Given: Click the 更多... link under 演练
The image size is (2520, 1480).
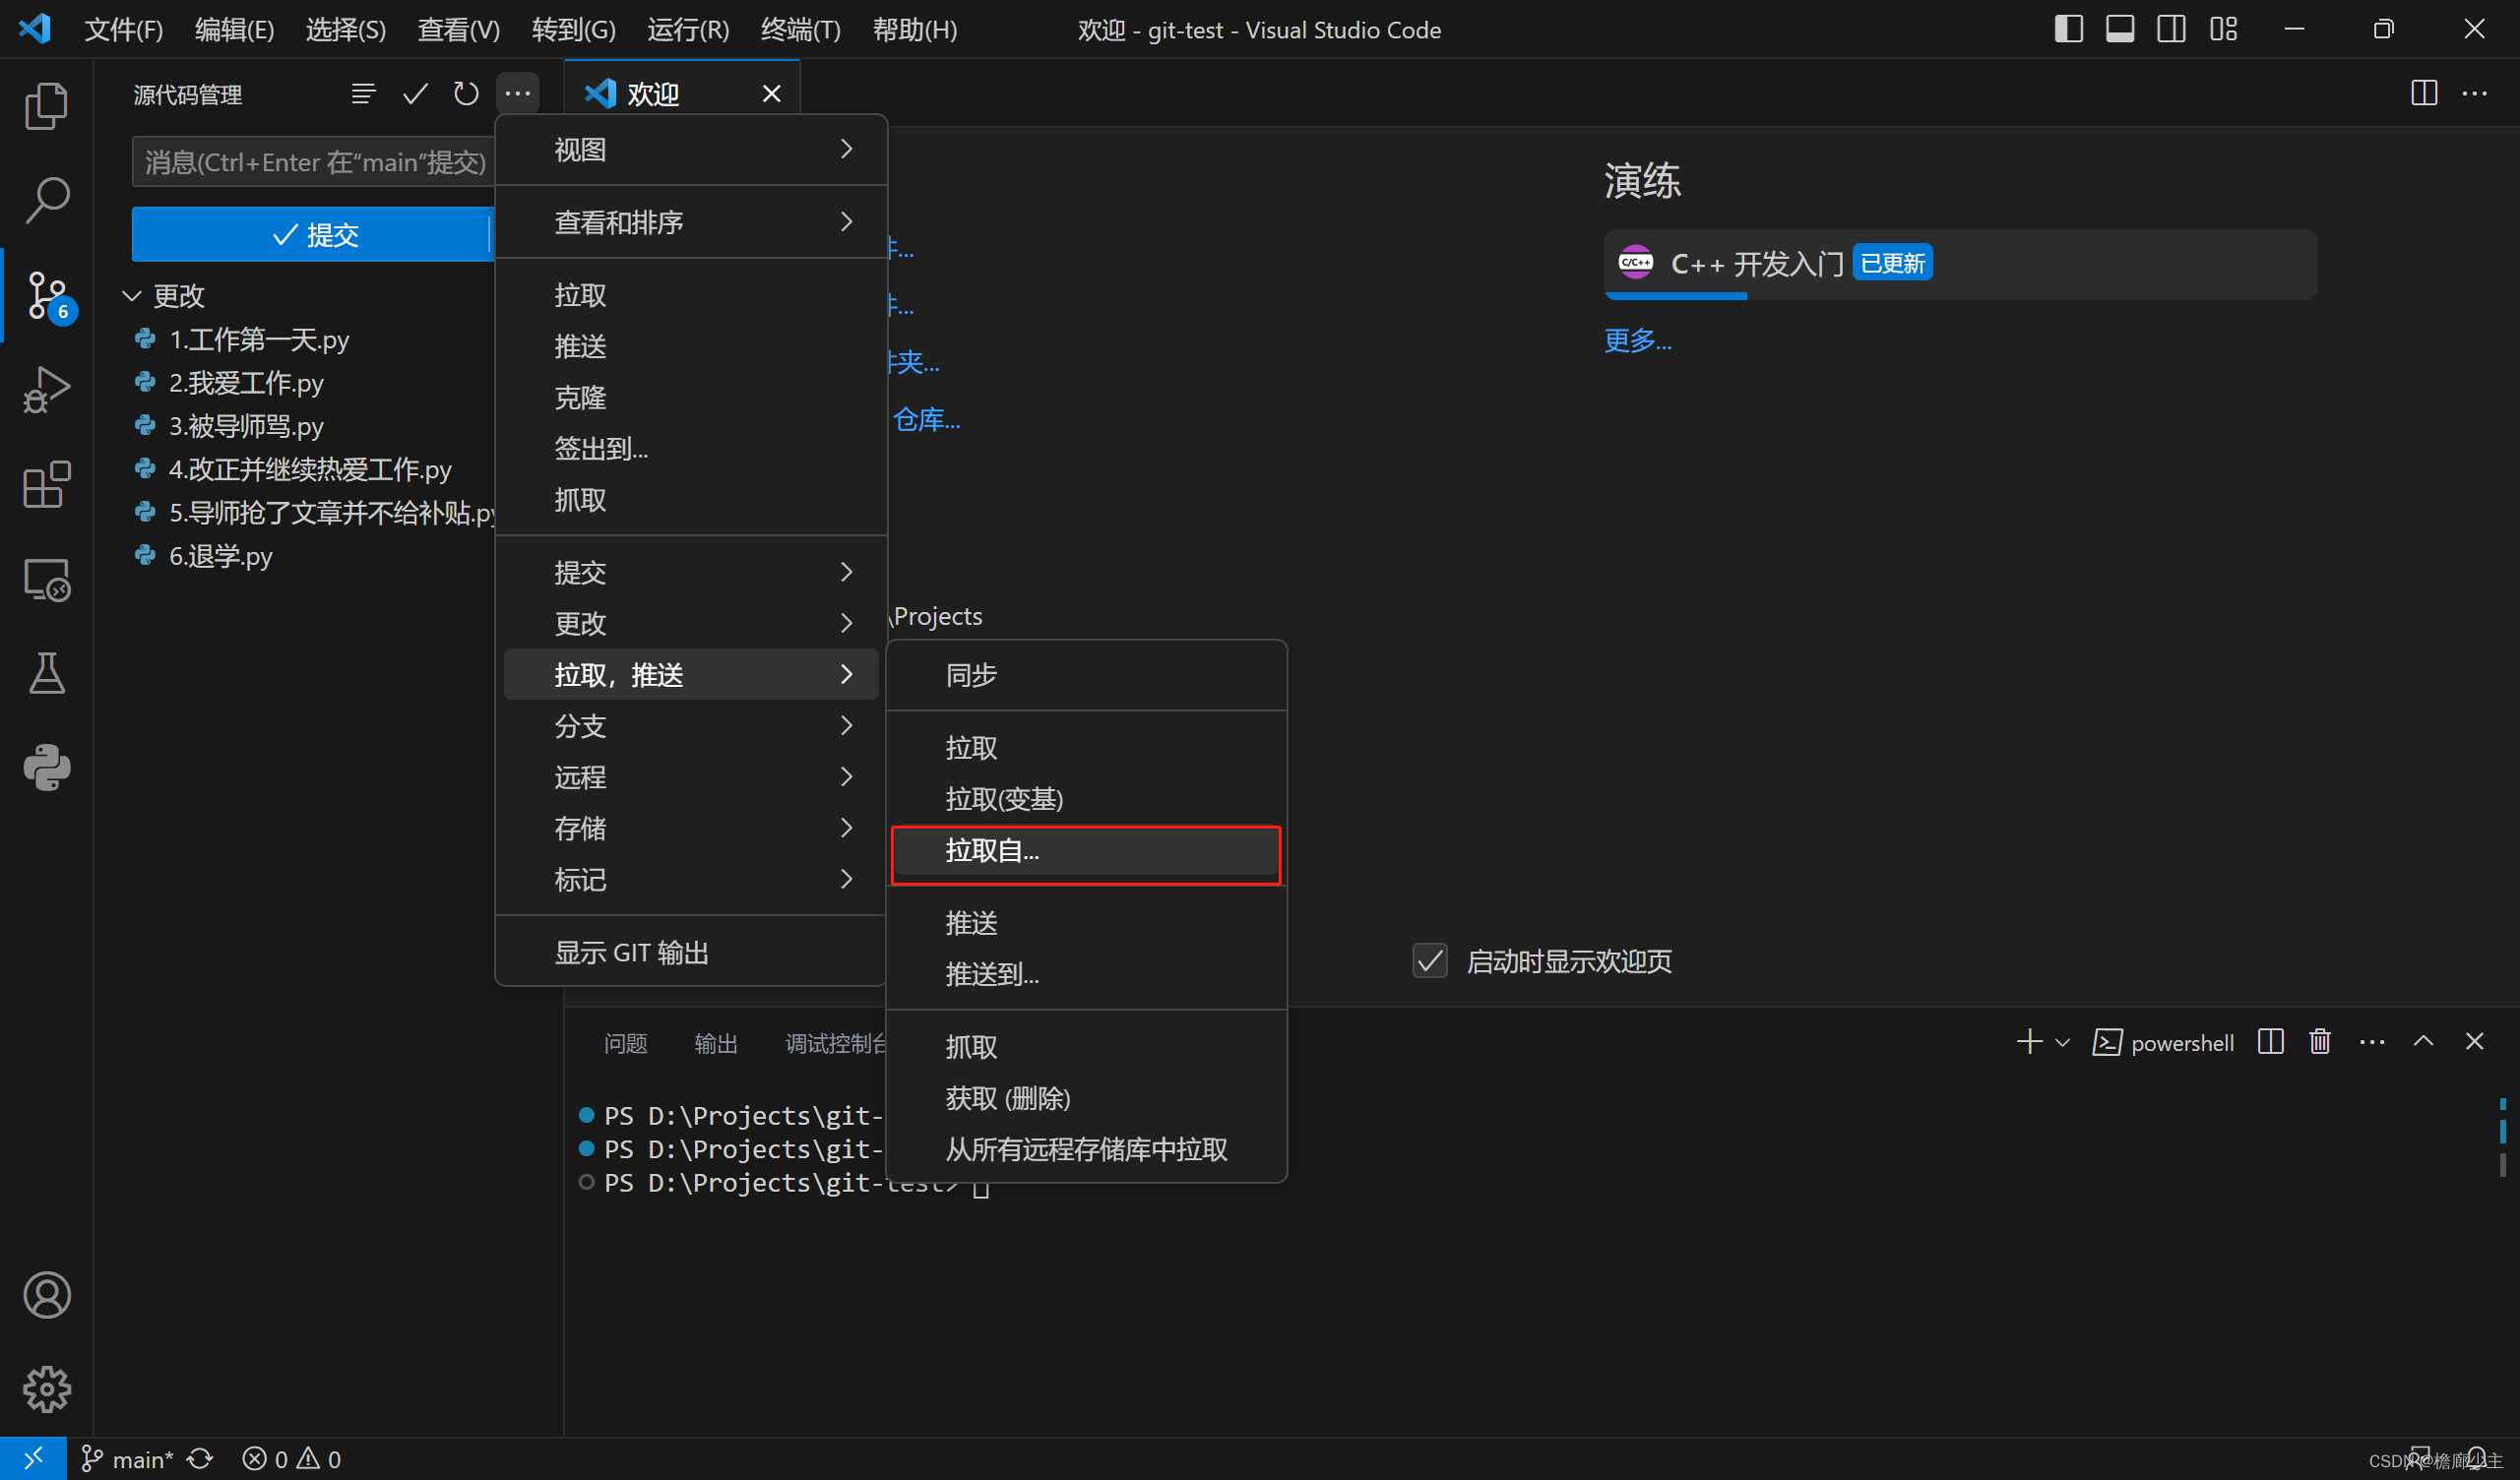Looking at the screenshot, I should pos(1637,341).
